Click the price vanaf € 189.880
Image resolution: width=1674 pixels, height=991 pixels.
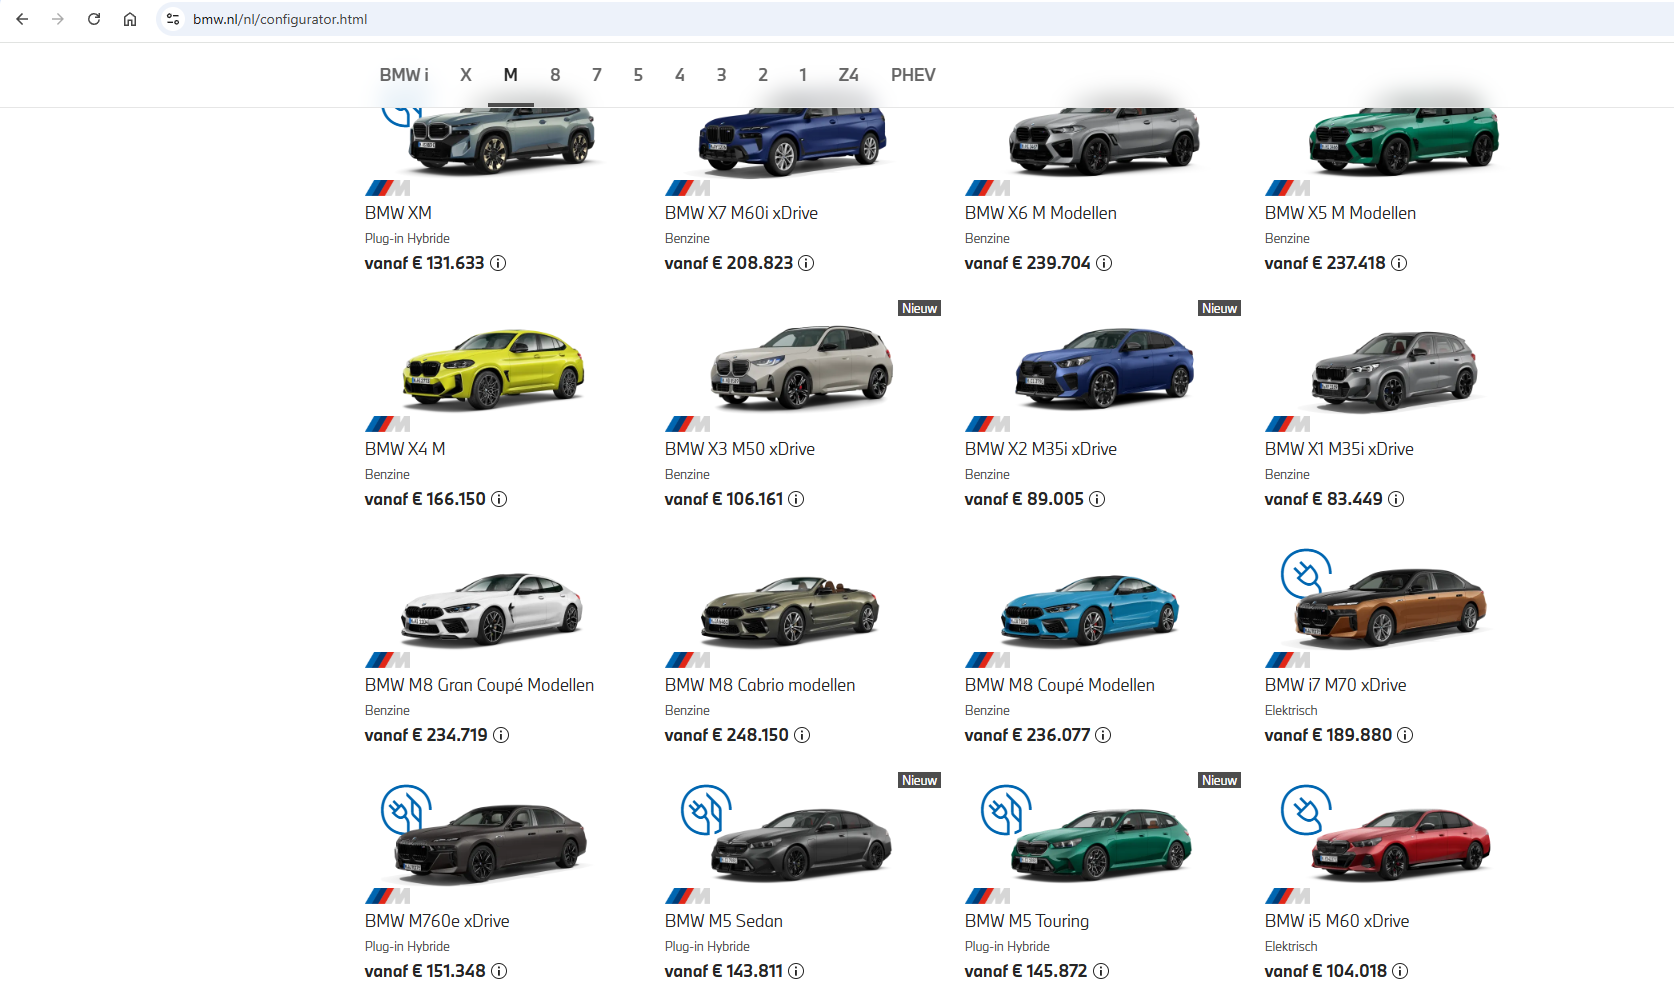(1328, 735)
